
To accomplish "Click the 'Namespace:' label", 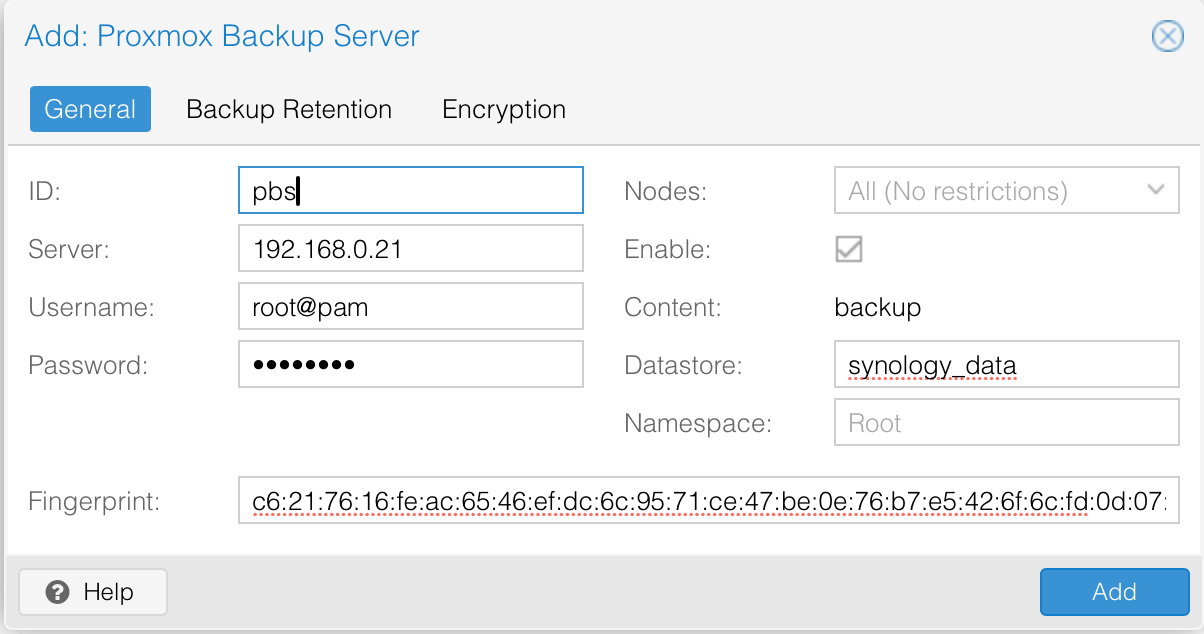I will click(698, 424).
